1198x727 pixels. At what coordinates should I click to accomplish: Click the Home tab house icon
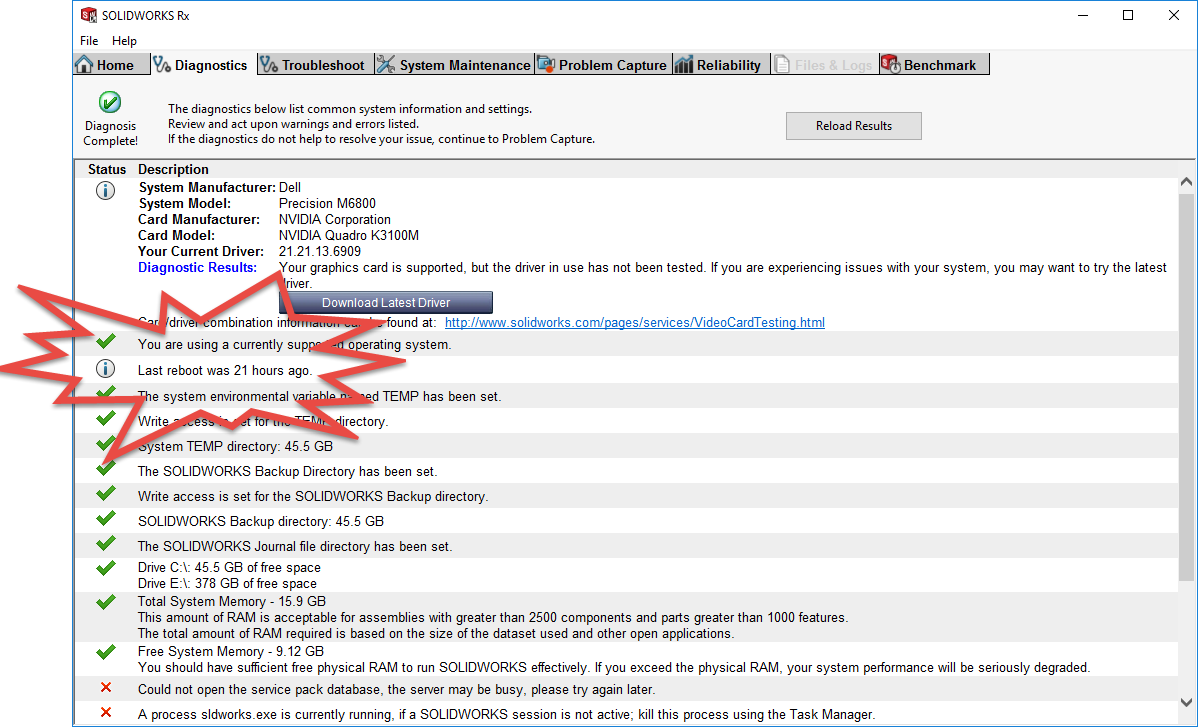point(85,65)
